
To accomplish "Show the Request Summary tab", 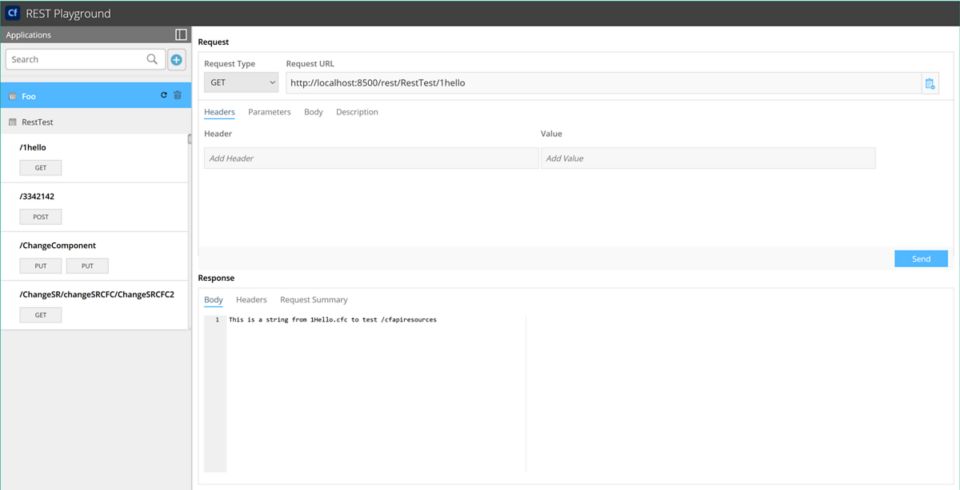I will pyautogui.click(x=313, y=300).
